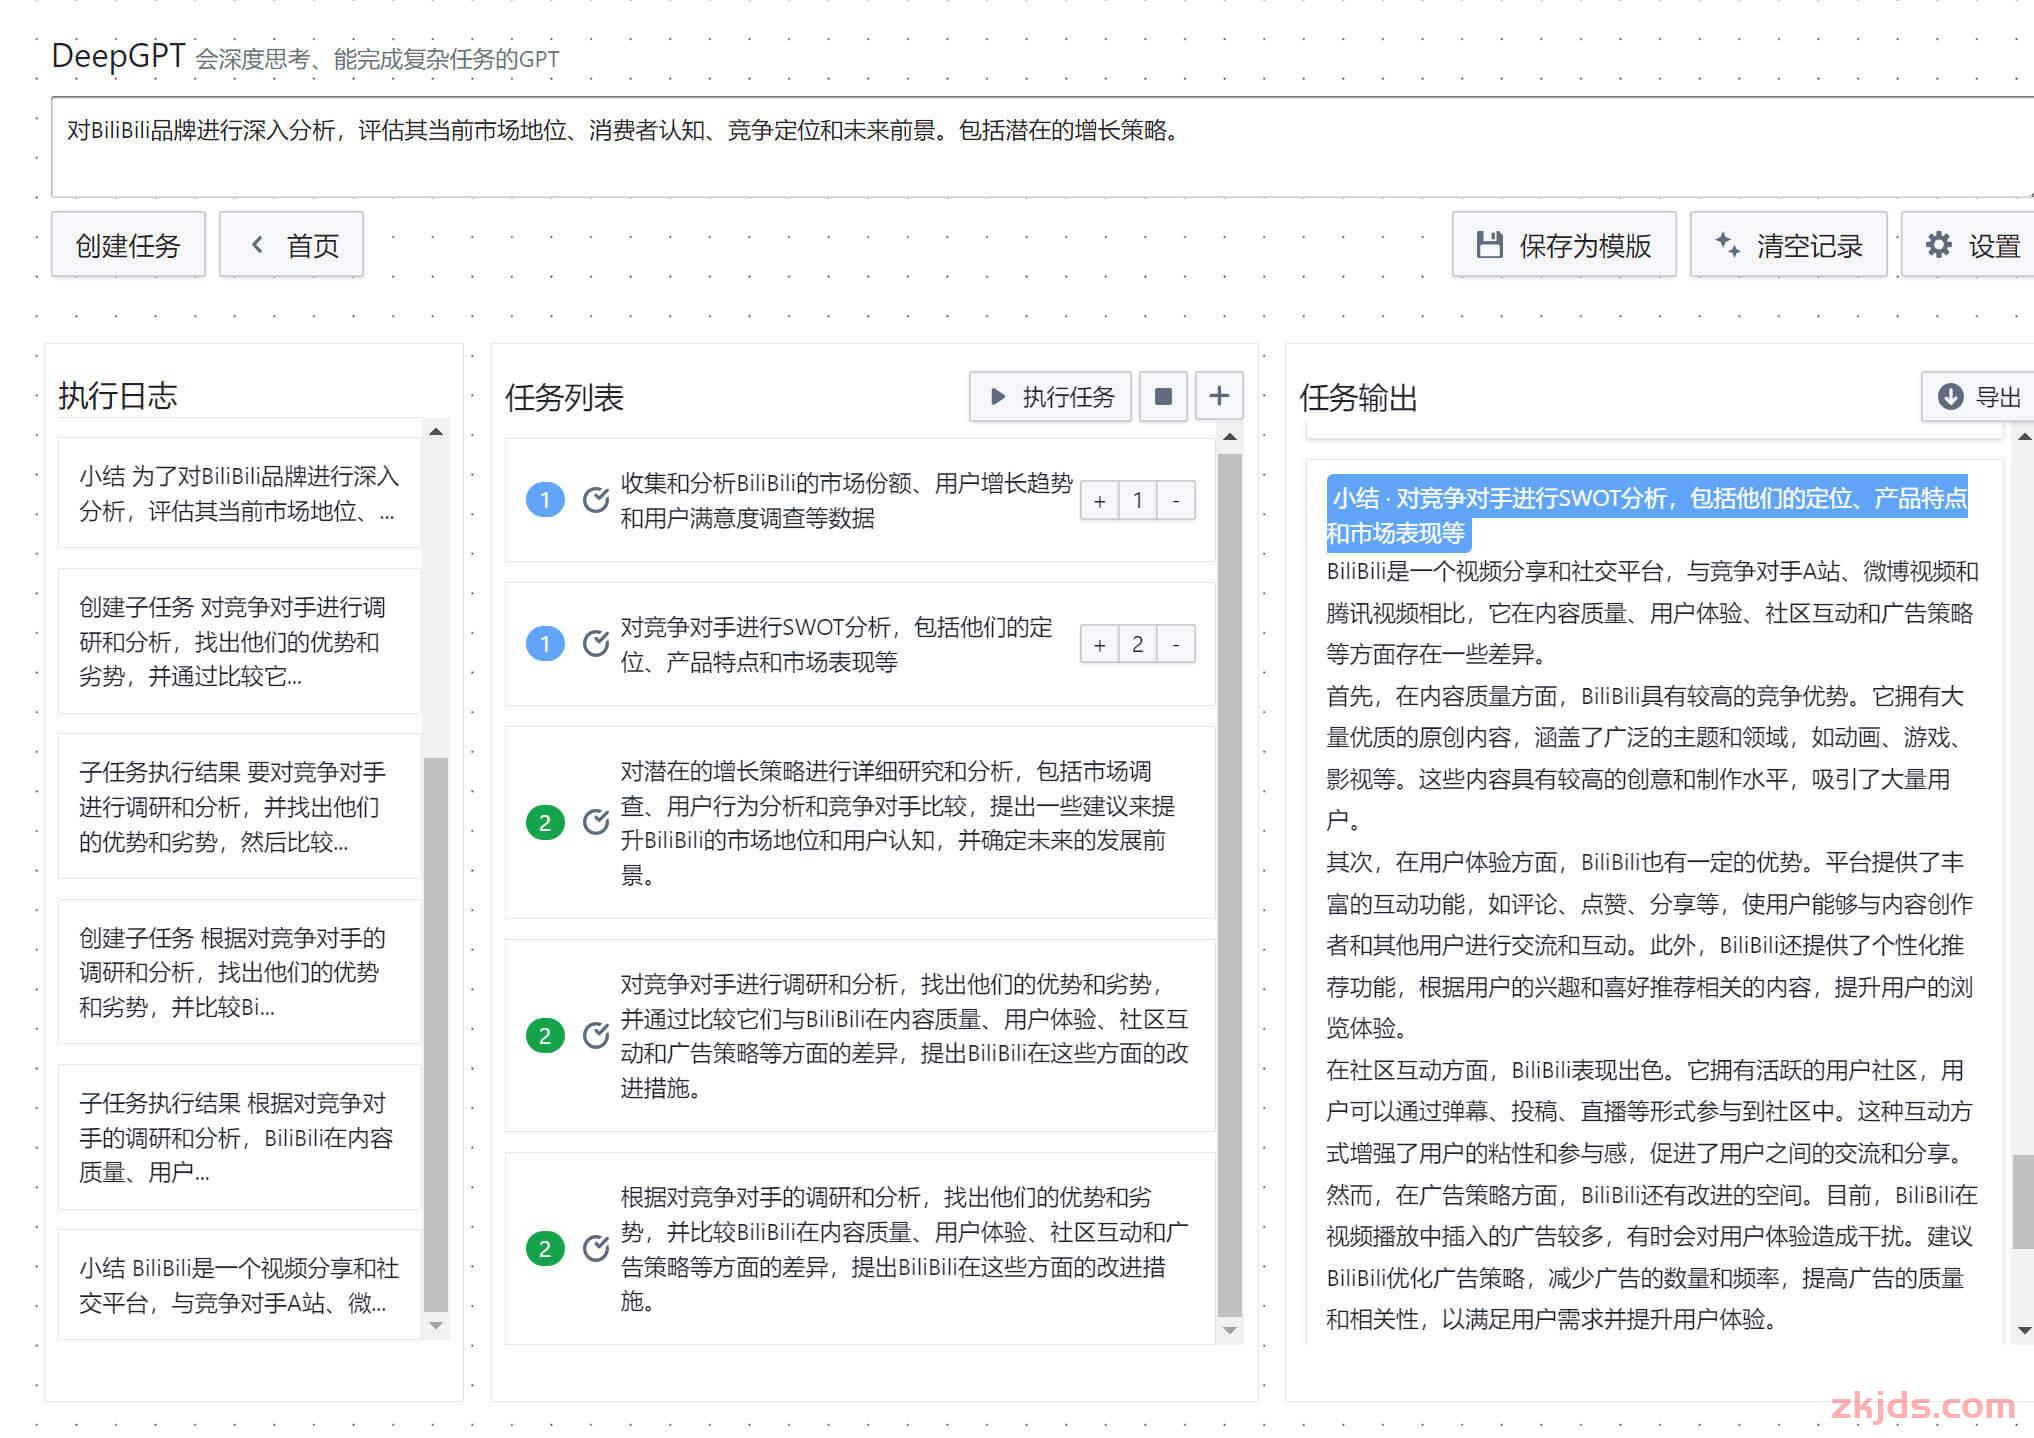Click the 执行日志 scroll-up arrow
The width and height of the screenshot is (2034, 1438).
pos(436,431)
